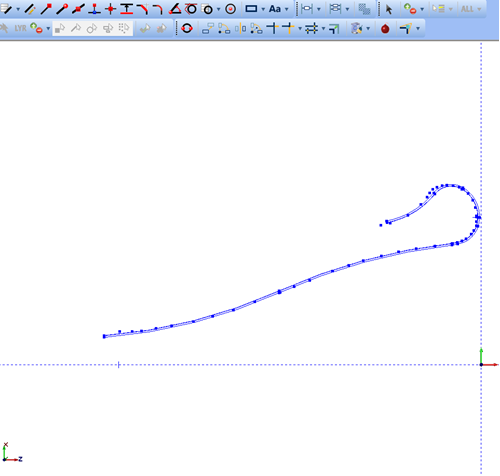Click the grayed dotted-box select cursor icon

(124, 29)
